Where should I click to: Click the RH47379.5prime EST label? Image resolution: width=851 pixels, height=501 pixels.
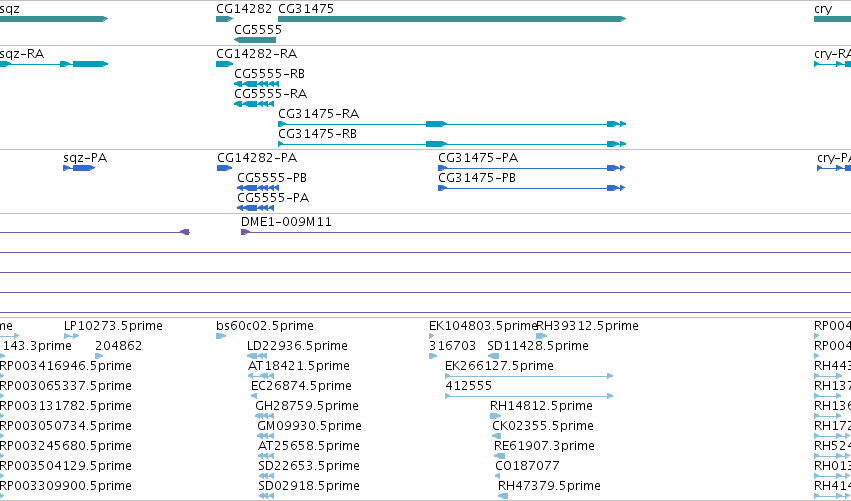(549, 485)
